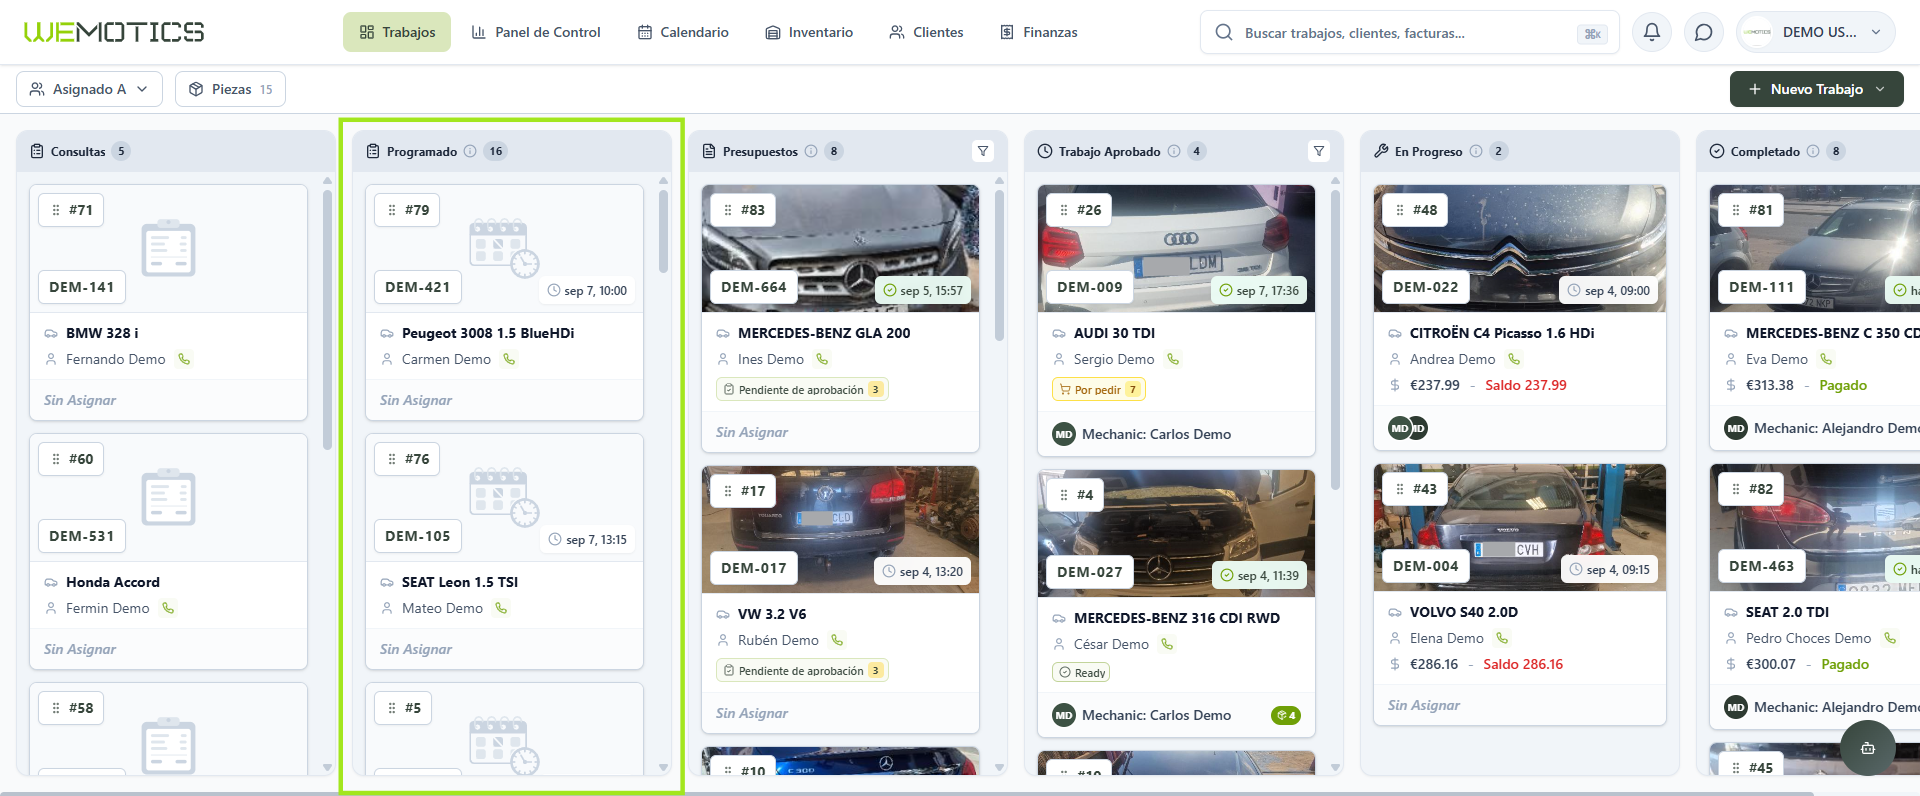Click 'SEAT Leon 1.5 TSI' card title
This screenshot has width=1920, height=796.
(x=460, y=582)
